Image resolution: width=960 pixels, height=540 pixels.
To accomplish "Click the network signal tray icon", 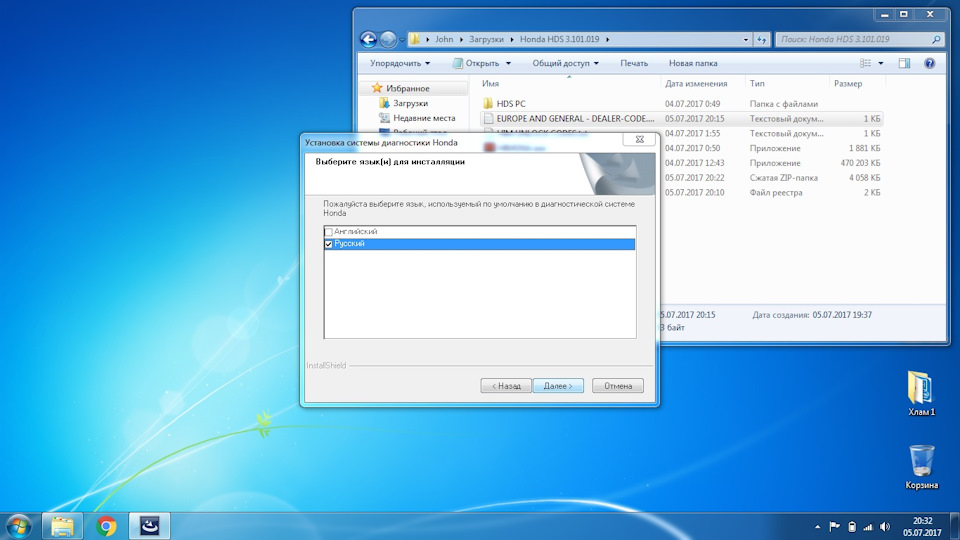I will (868, 527).
